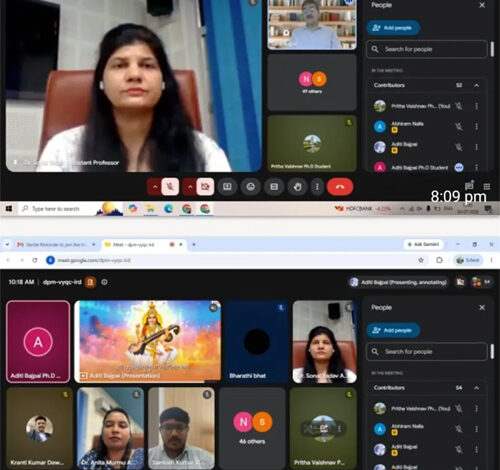The height and width of the screenshot is (470, 500).
Task: Select the Dr. Anita Murmu video tile
Action: [110, 428]
